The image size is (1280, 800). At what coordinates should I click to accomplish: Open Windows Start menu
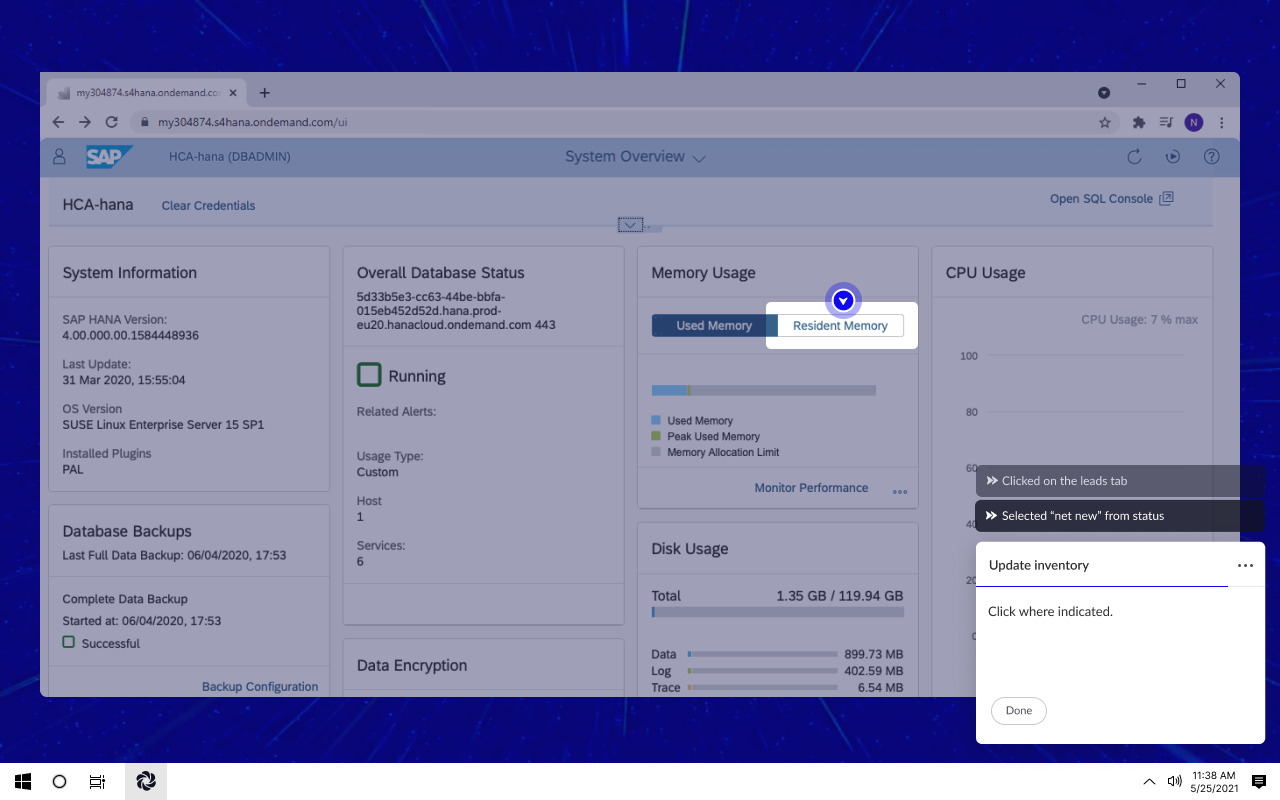[23, 782]
